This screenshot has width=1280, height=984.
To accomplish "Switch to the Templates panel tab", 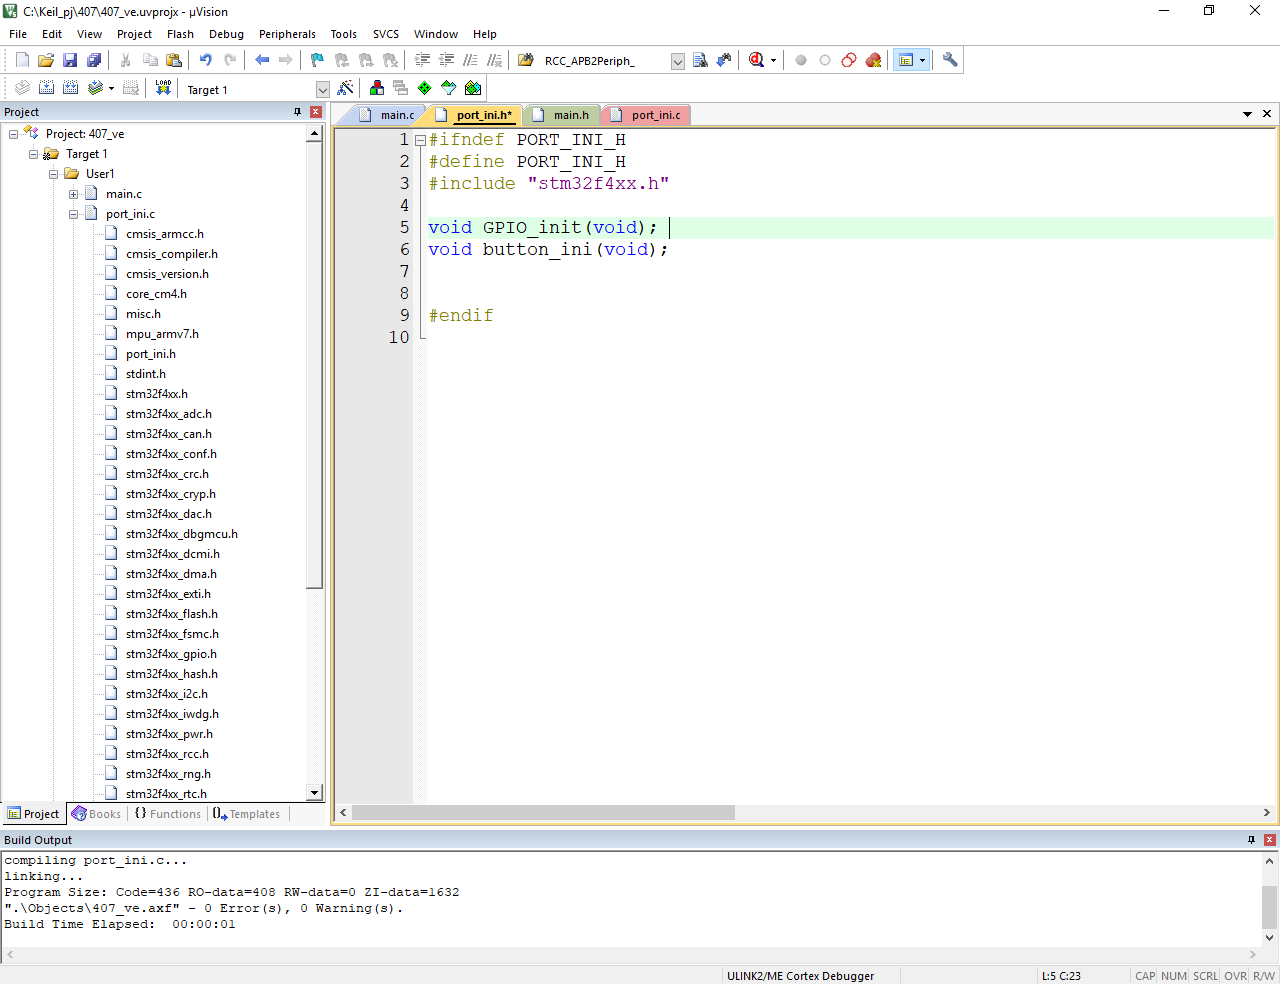I will 246,814.
